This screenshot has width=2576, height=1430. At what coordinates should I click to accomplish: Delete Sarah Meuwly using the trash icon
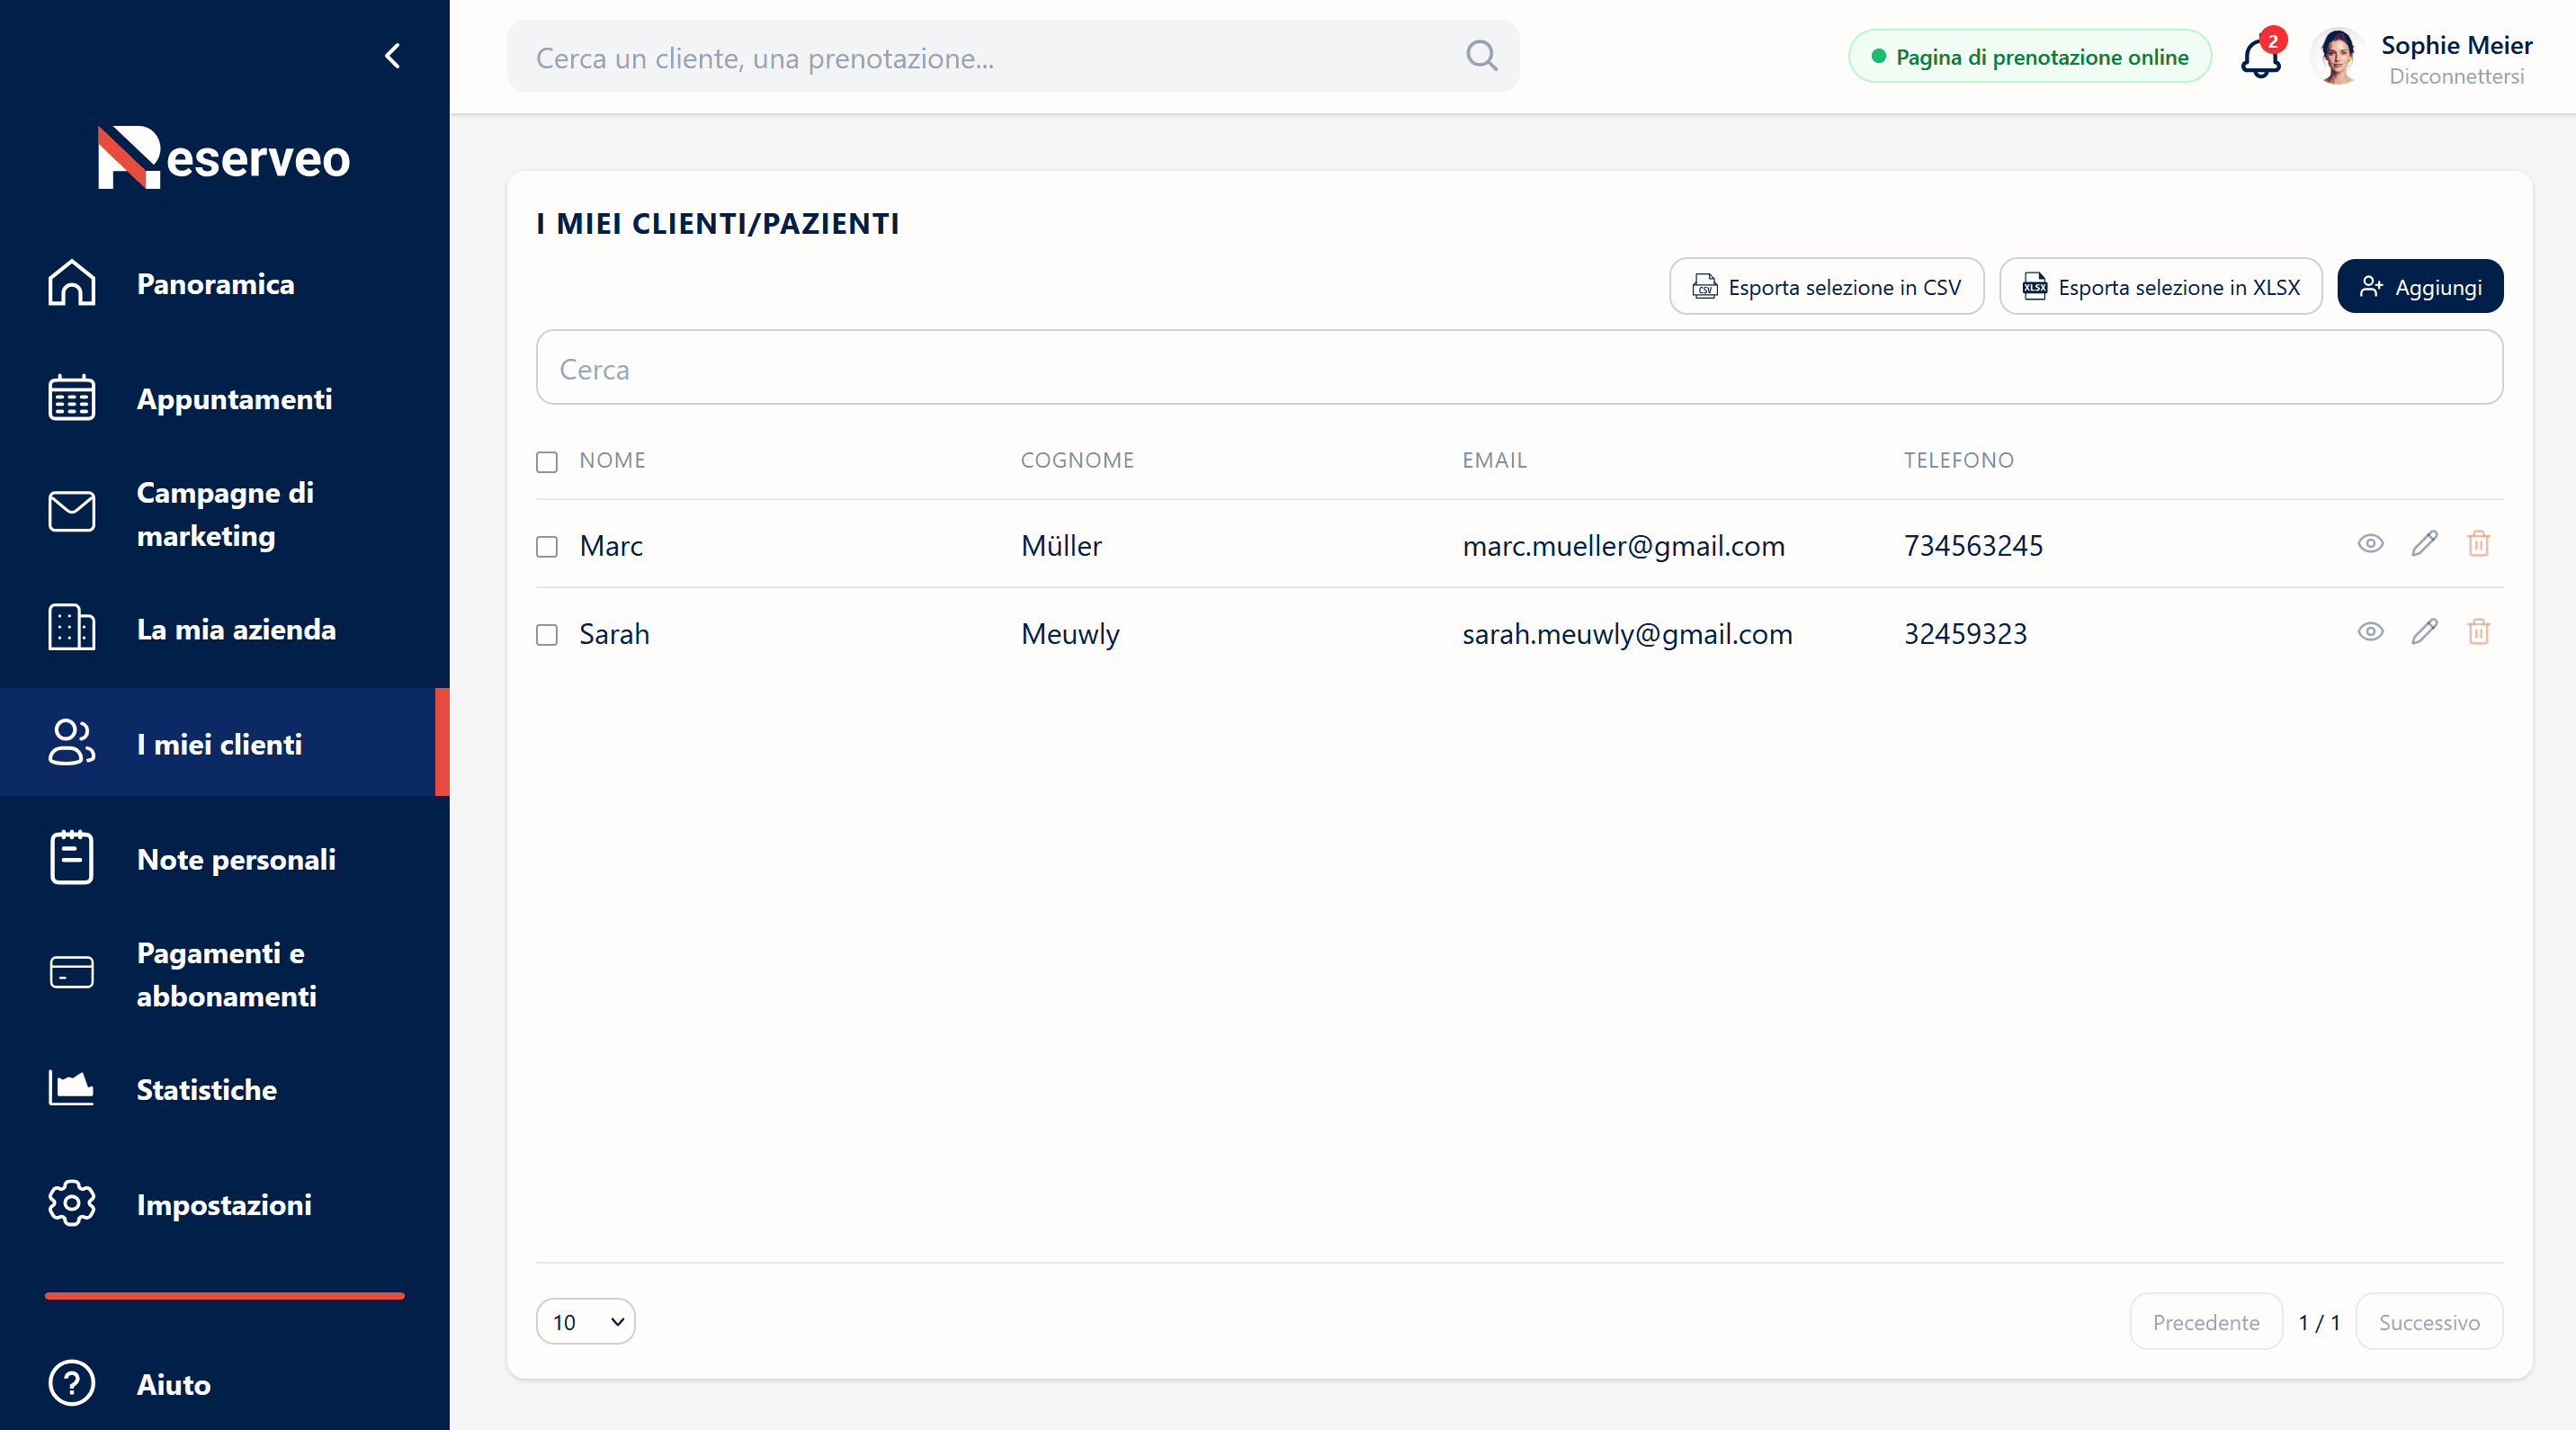[2478, 631]
